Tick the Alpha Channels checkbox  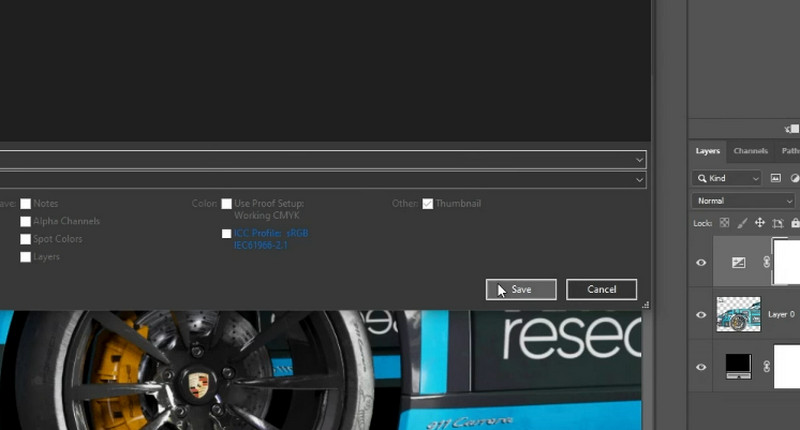coord(26,221)
